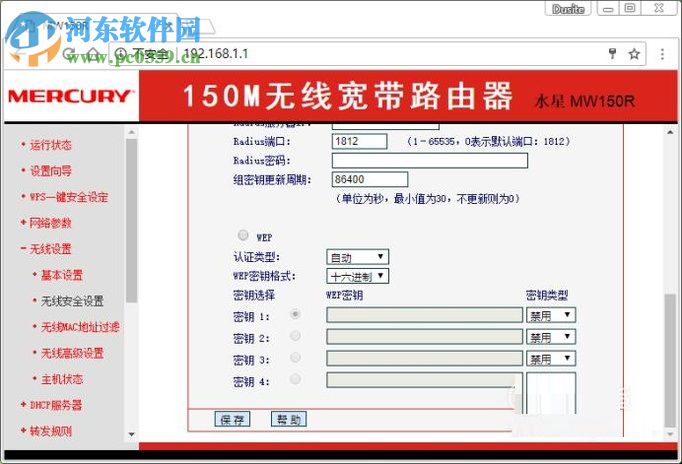Click the main page scrollbar thumb

(671, 361)
